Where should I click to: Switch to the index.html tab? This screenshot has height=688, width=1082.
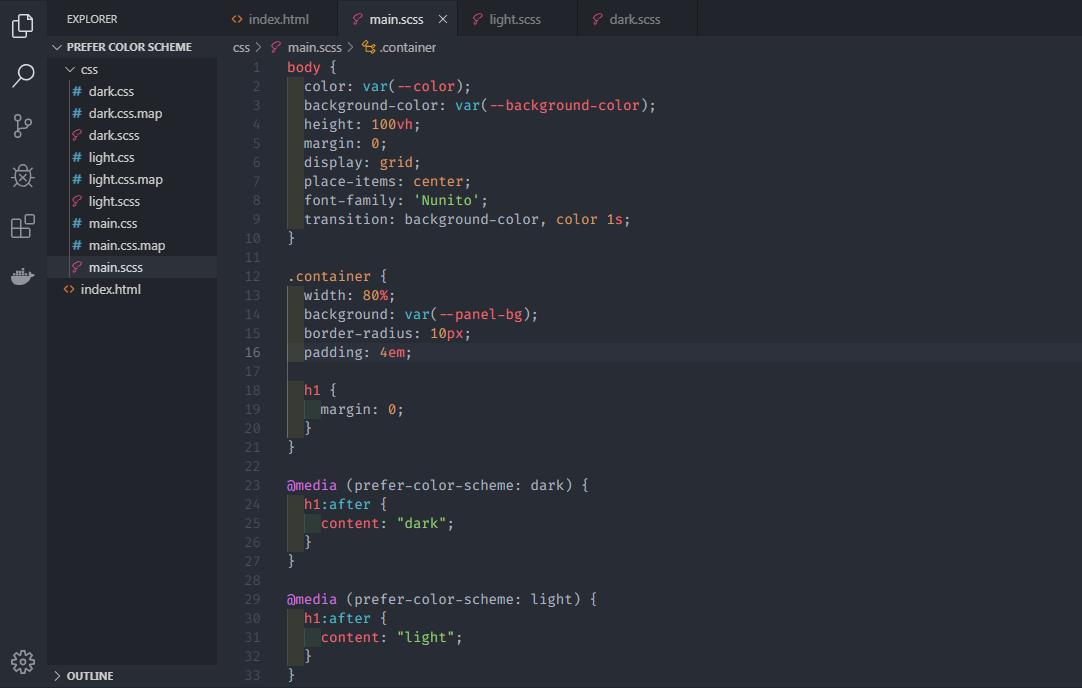pos(279,19)
